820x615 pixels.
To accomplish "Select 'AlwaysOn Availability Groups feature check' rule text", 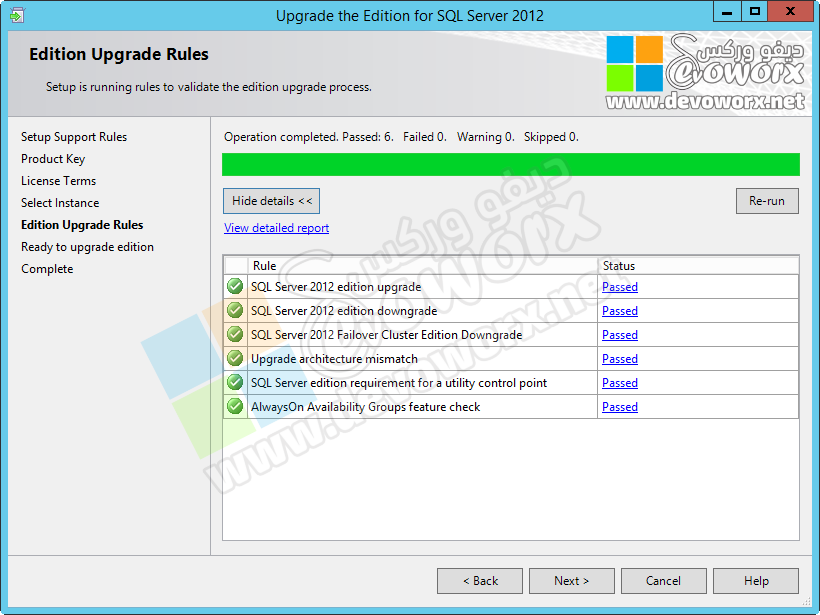I will (x=366, y=407).
